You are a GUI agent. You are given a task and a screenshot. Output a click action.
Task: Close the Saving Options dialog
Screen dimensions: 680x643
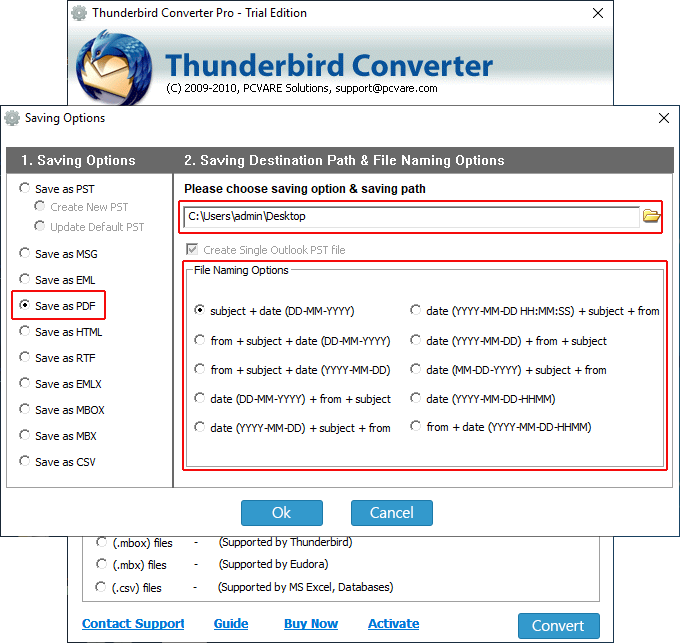point(664,118)
